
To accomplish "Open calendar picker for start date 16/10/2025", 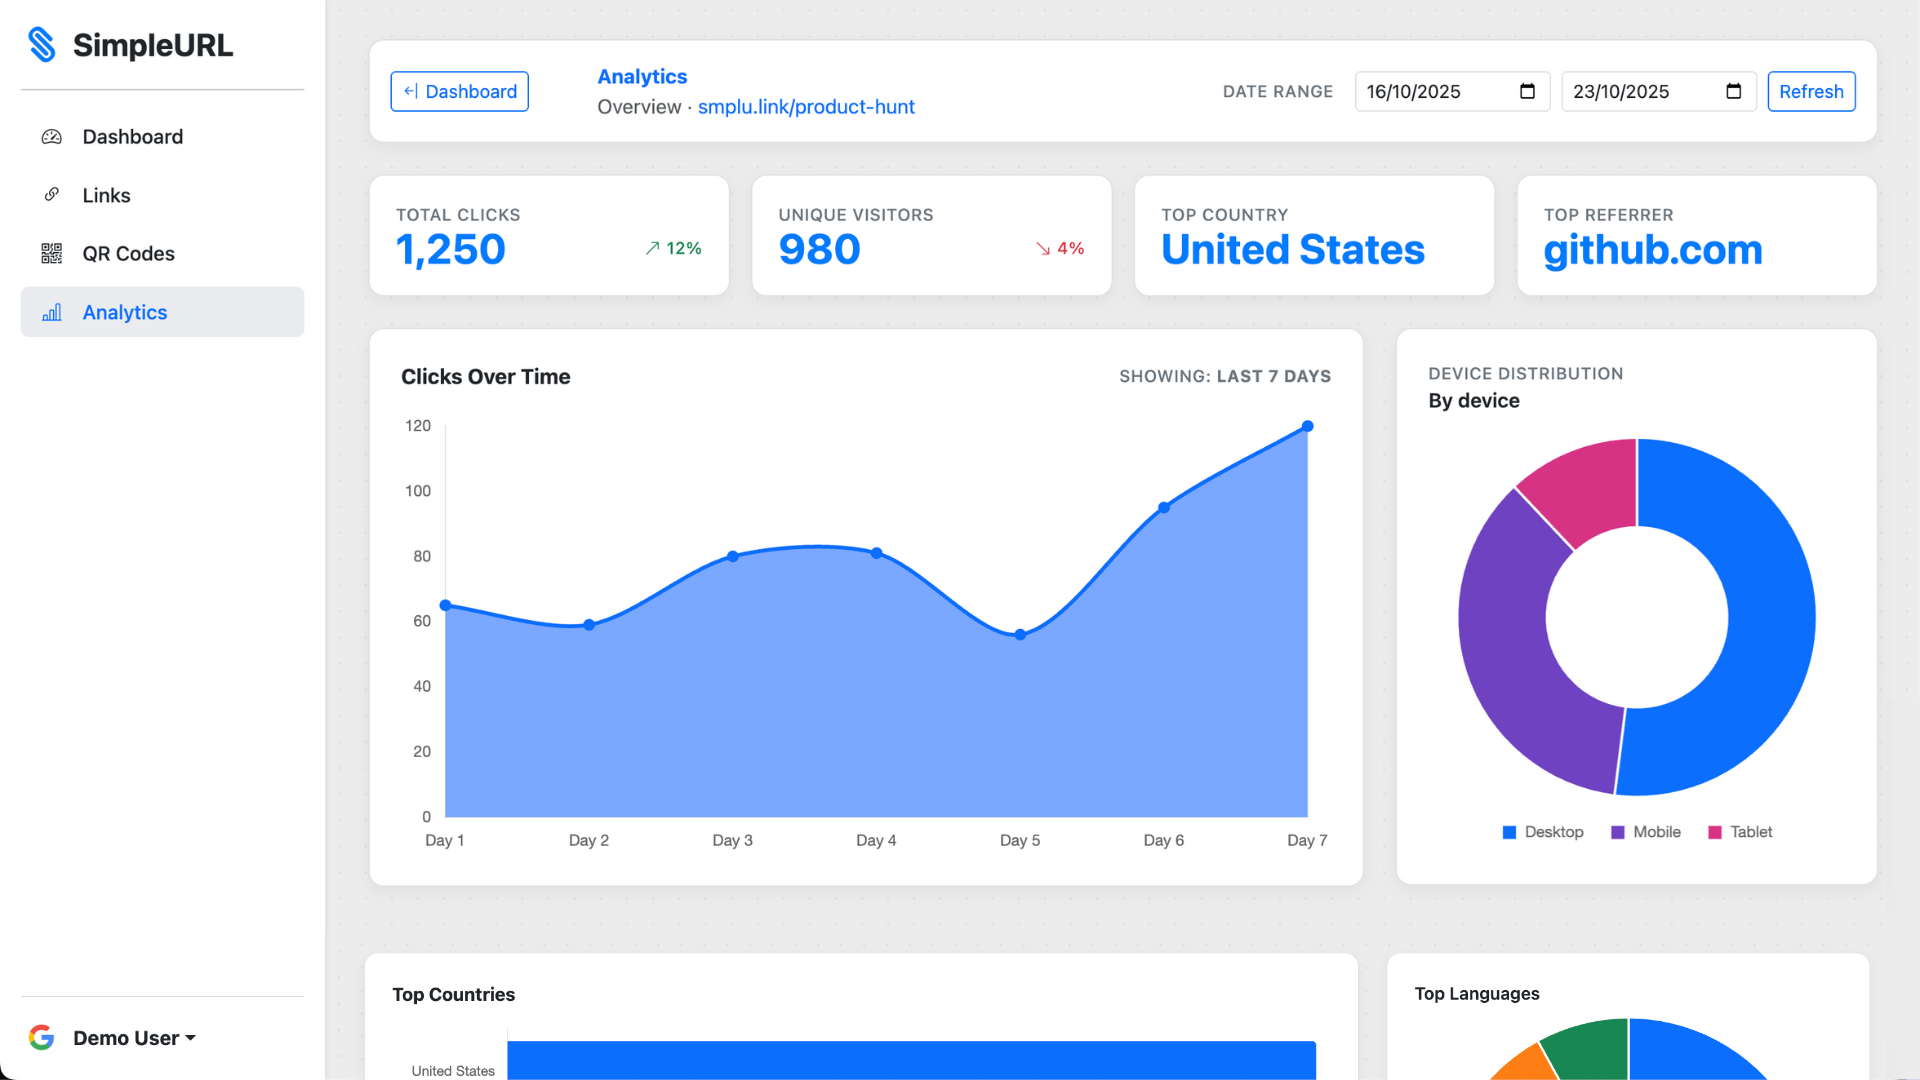I will (x=1527, y=92).
